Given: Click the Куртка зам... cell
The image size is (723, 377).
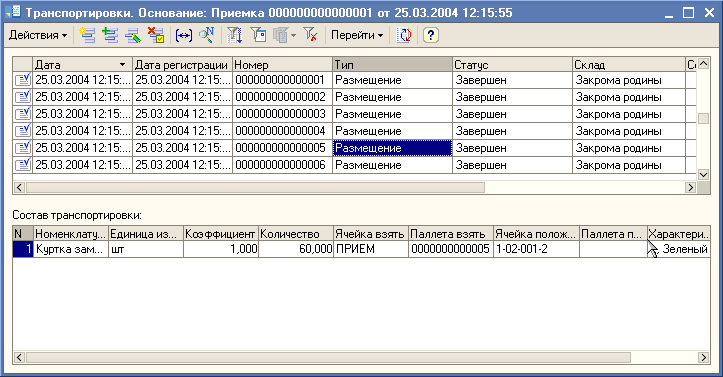Looking at the screenshot, I should (71, 249).
